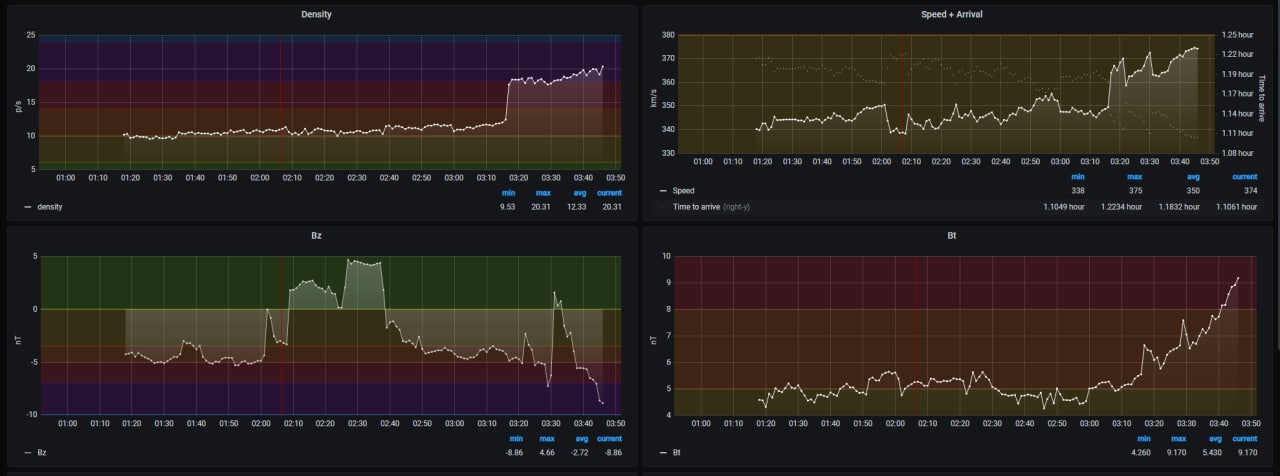Viewport: 1280px width, 476px height.
Task: Sort Bt legend by current column
Action: (x=1244, y=438)
